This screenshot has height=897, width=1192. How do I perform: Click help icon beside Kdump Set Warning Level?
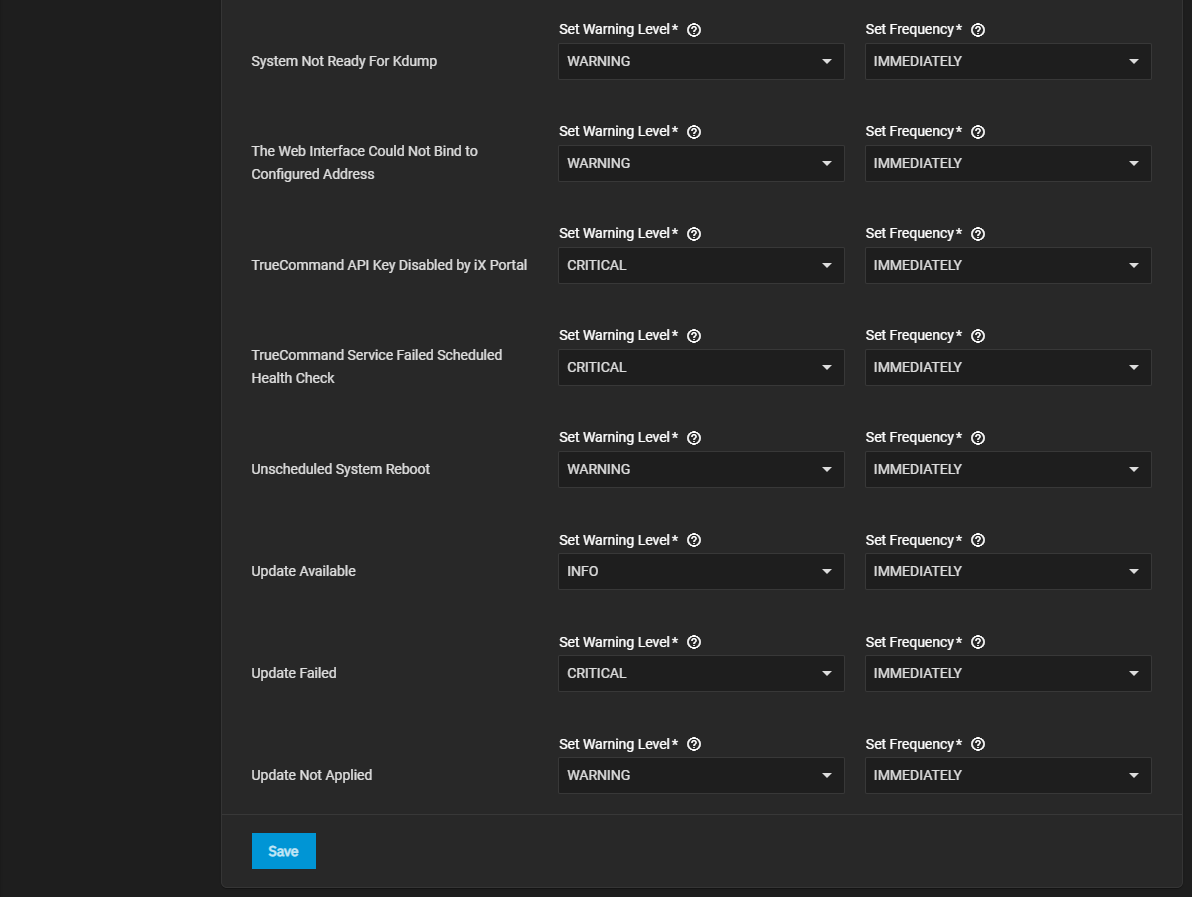click(694, 30)
